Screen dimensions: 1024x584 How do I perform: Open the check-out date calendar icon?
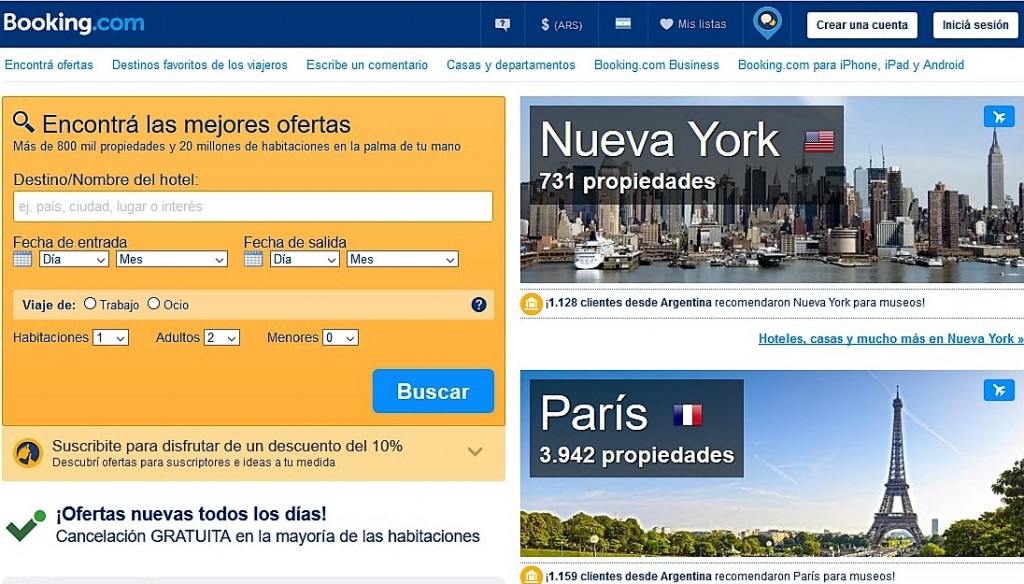[x=254, y=259]
